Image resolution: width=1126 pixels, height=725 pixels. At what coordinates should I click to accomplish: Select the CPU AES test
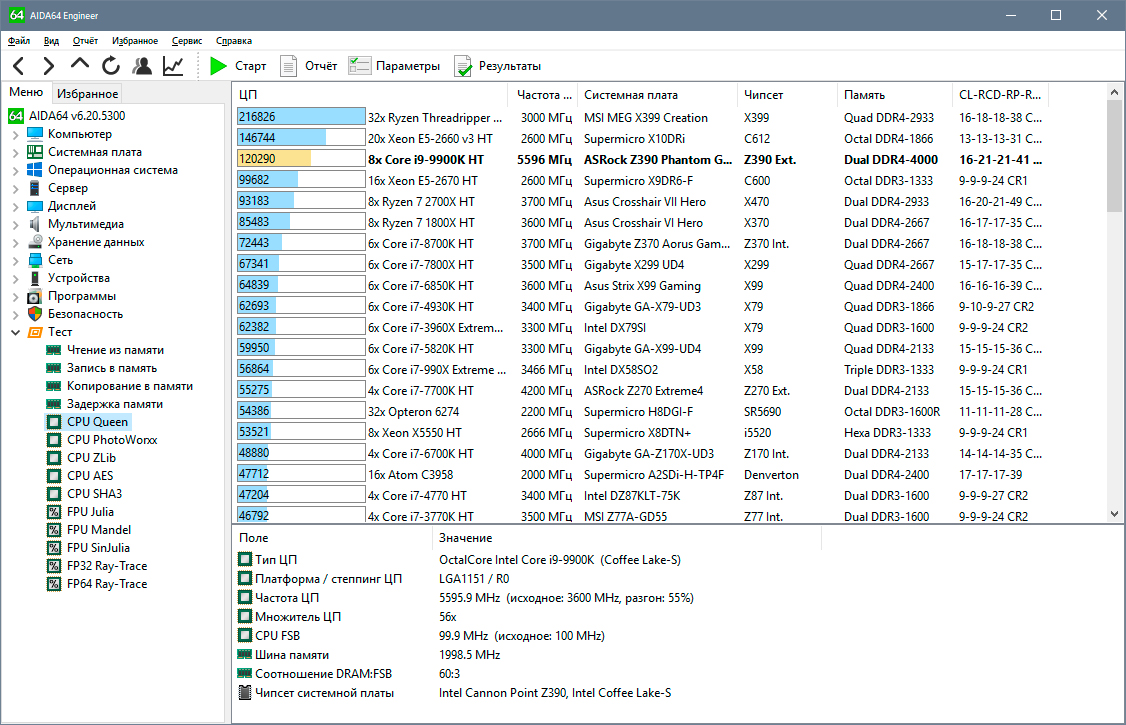click(80, 475)
